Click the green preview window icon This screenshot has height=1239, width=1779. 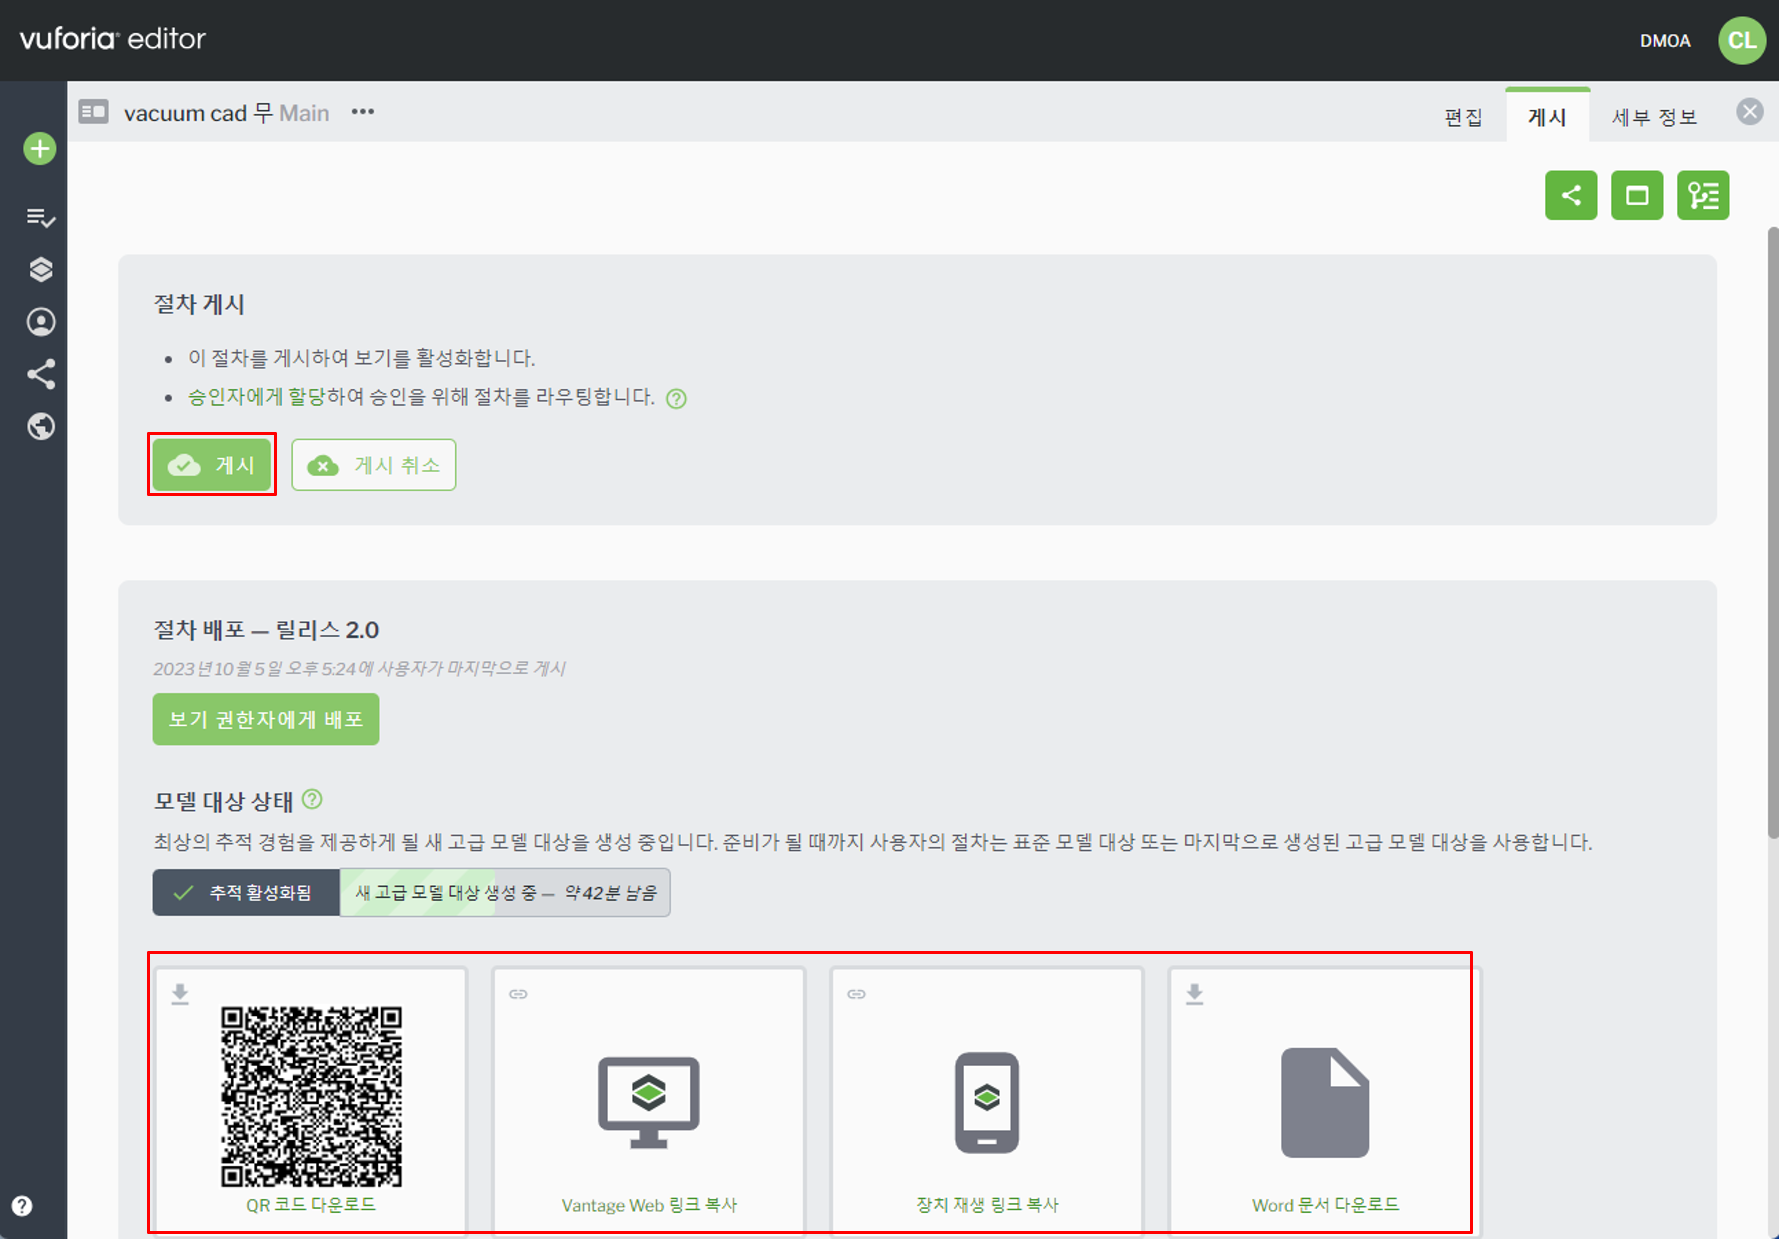(x=1636, y=195)
